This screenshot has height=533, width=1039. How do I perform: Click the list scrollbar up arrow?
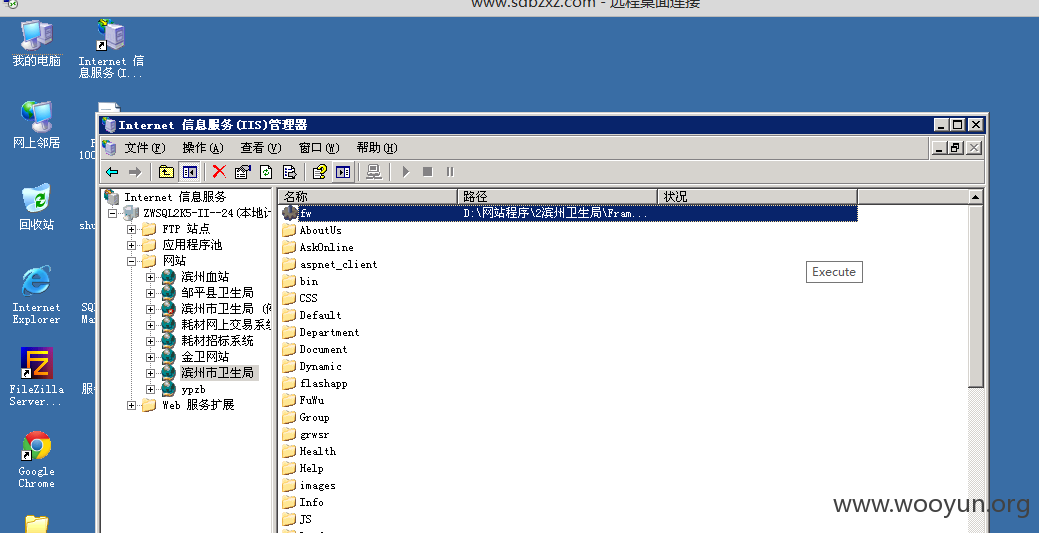975,197
